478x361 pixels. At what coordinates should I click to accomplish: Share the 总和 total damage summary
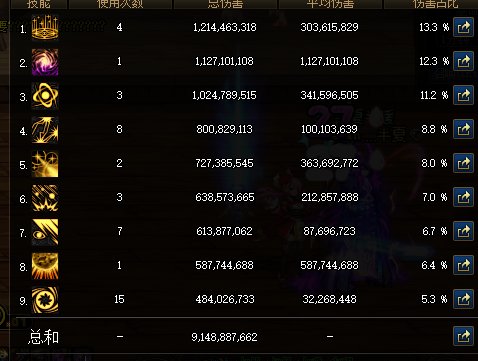coord(463,336)
